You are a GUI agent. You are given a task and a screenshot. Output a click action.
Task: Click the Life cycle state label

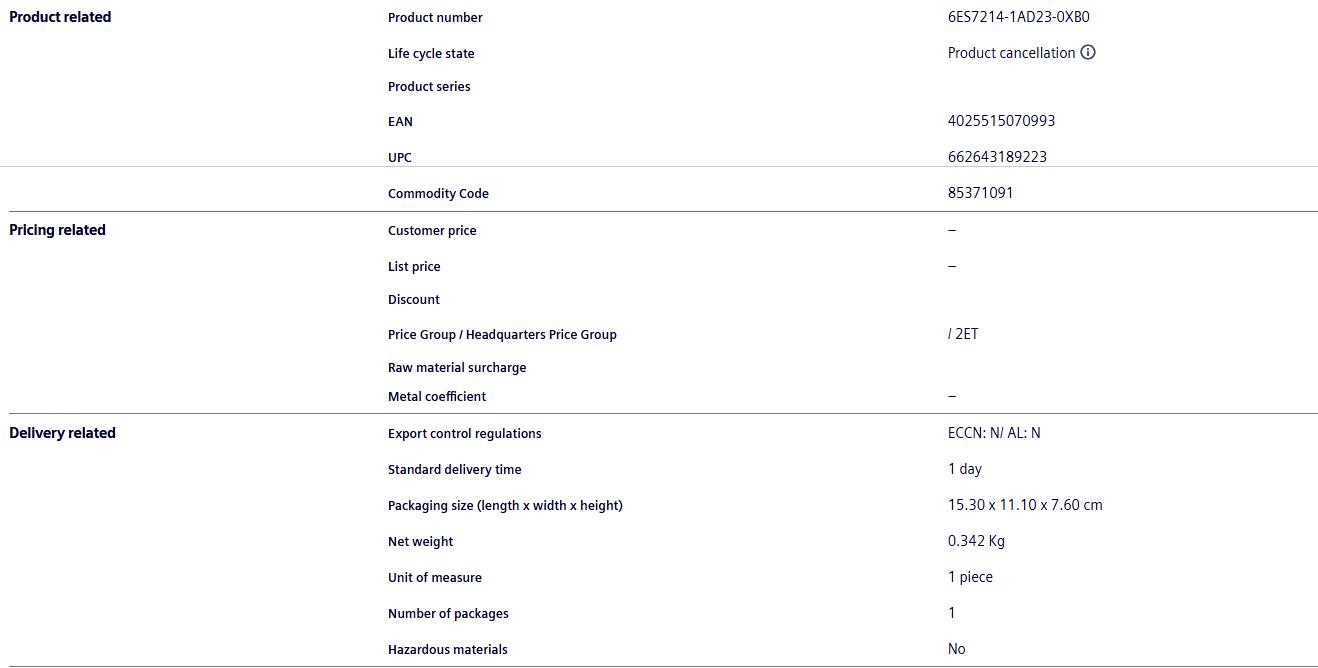tap(431, 54)
